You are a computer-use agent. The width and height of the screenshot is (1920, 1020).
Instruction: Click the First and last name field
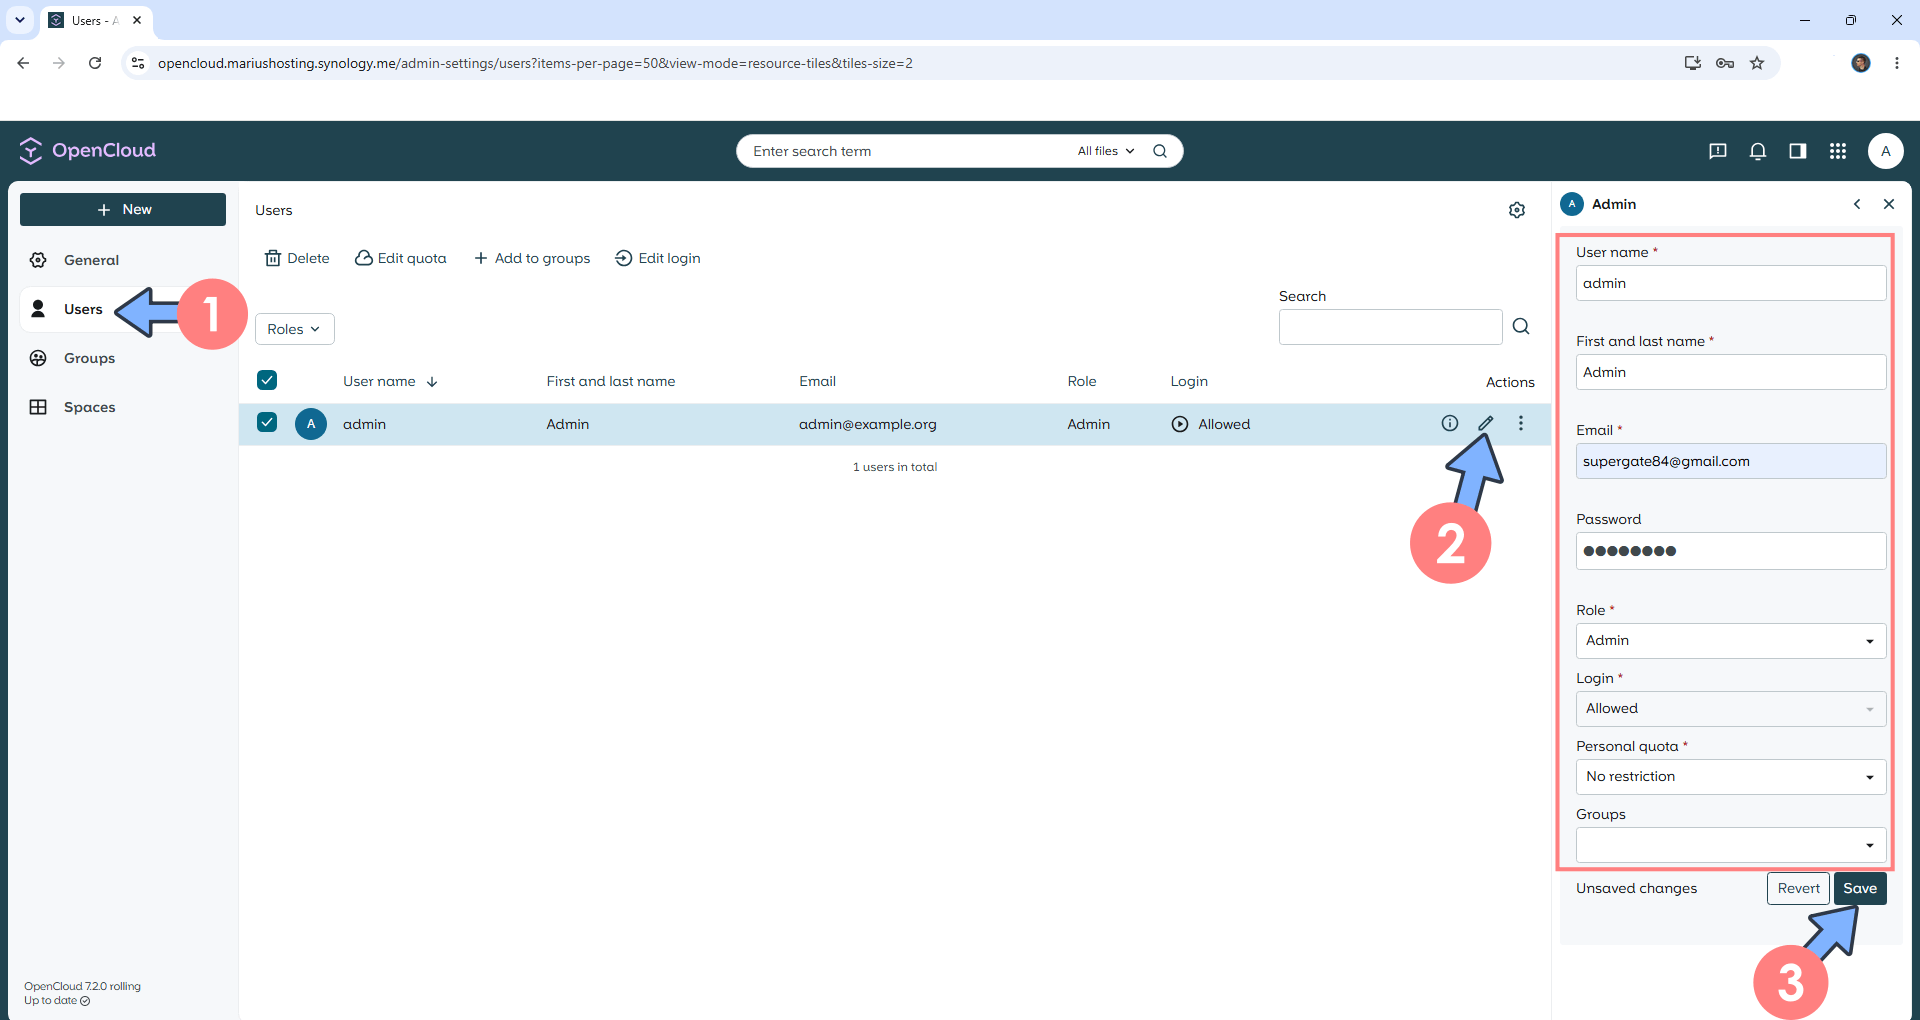point(1731,372)
